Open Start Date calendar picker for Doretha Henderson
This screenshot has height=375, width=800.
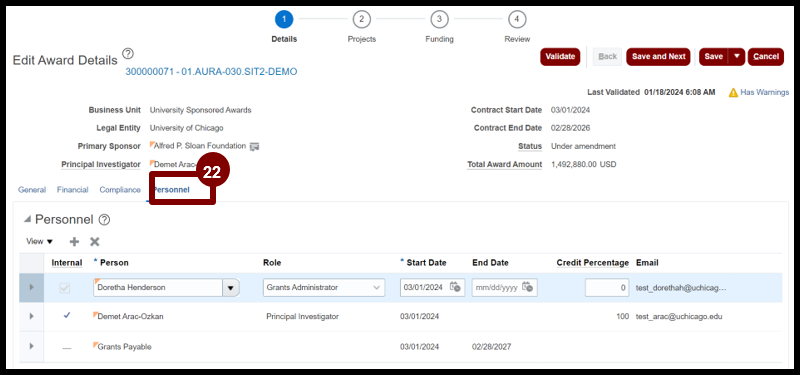(455, 287)
